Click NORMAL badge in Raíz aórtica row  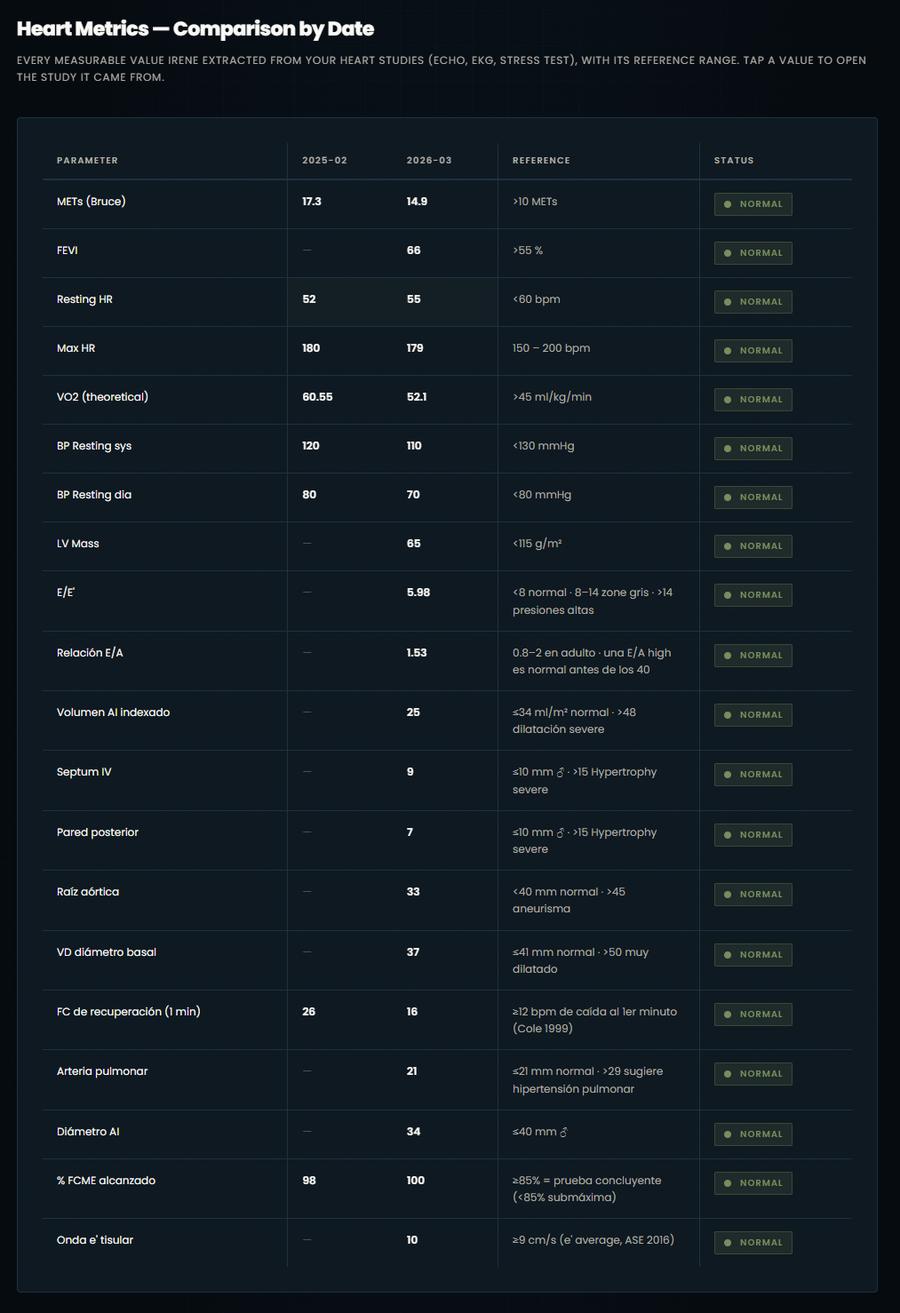coord(753,895)
